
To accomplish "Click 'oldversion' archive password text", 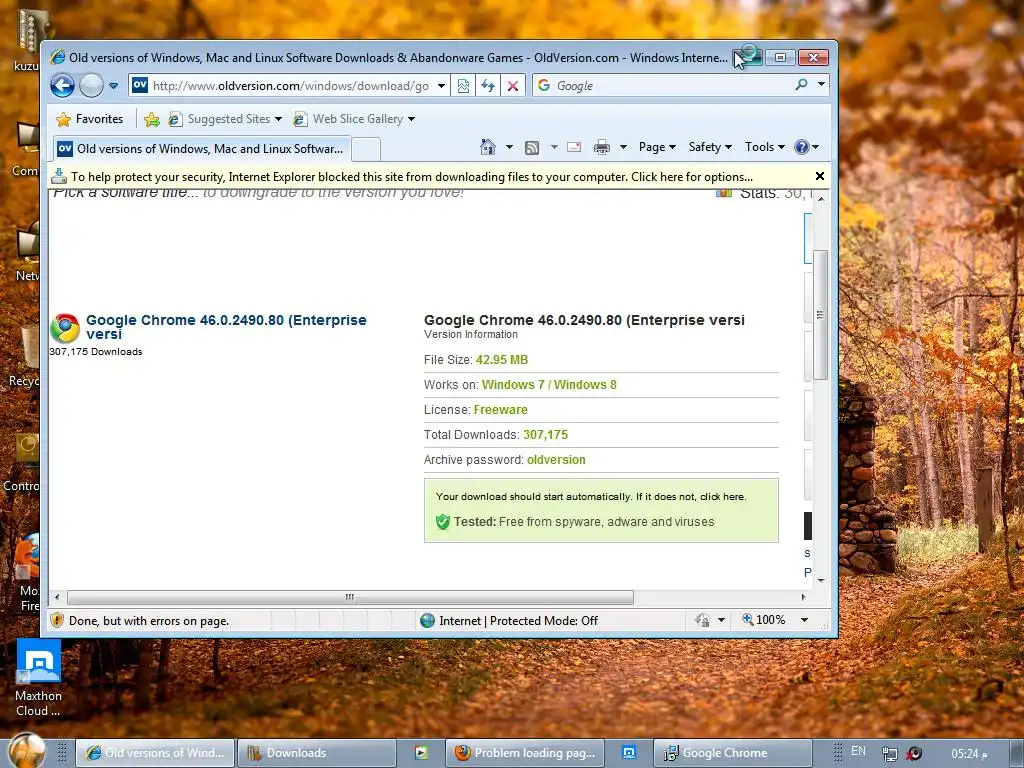I will 556,460.
